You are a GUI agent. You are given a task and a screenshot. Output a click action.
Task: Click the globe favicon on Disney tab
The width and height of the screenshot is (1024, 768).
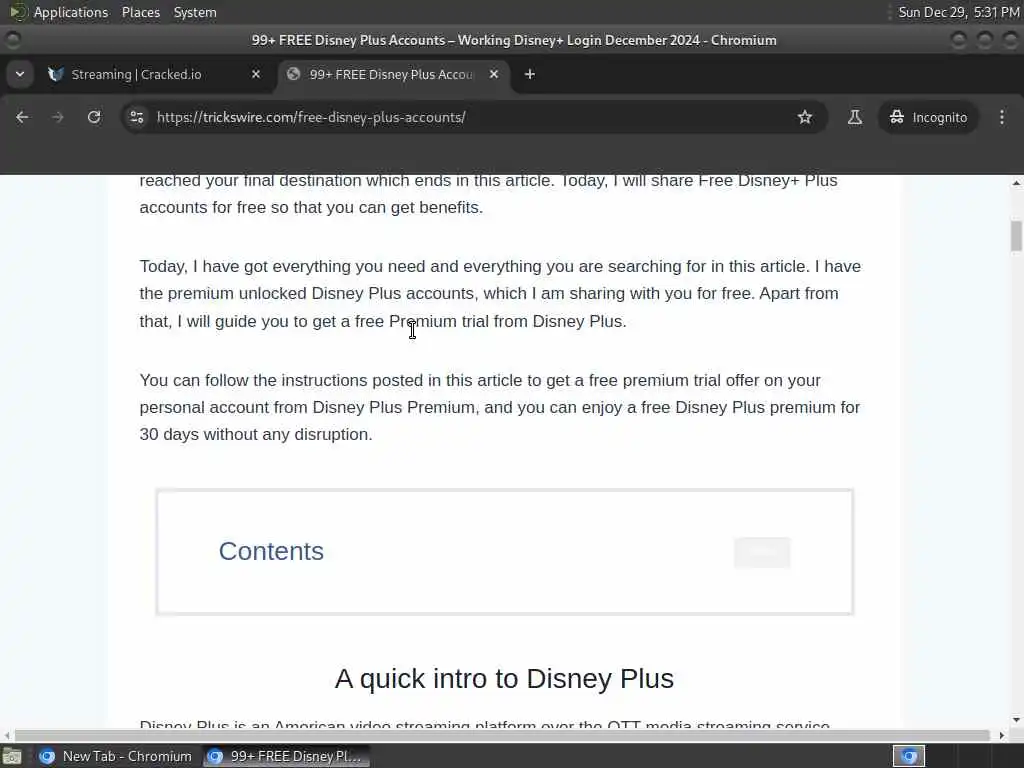click(x=293, y=74)
